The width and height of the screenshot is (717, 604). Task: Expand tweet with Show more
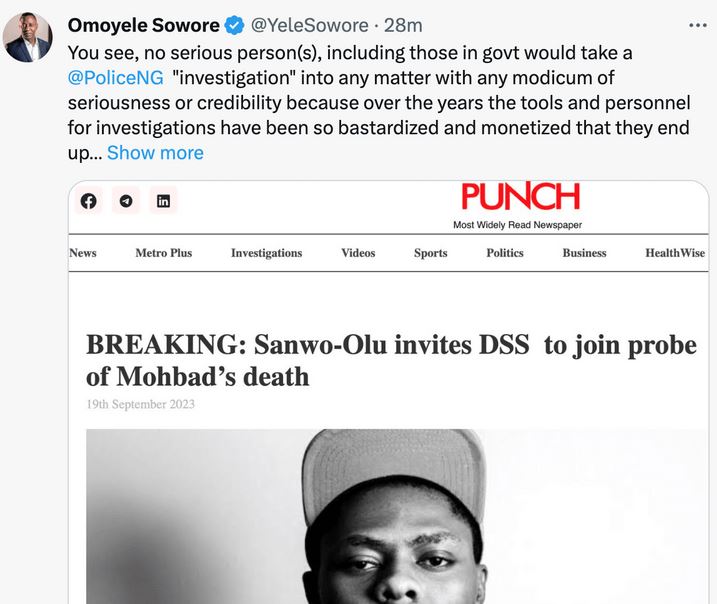155,153
